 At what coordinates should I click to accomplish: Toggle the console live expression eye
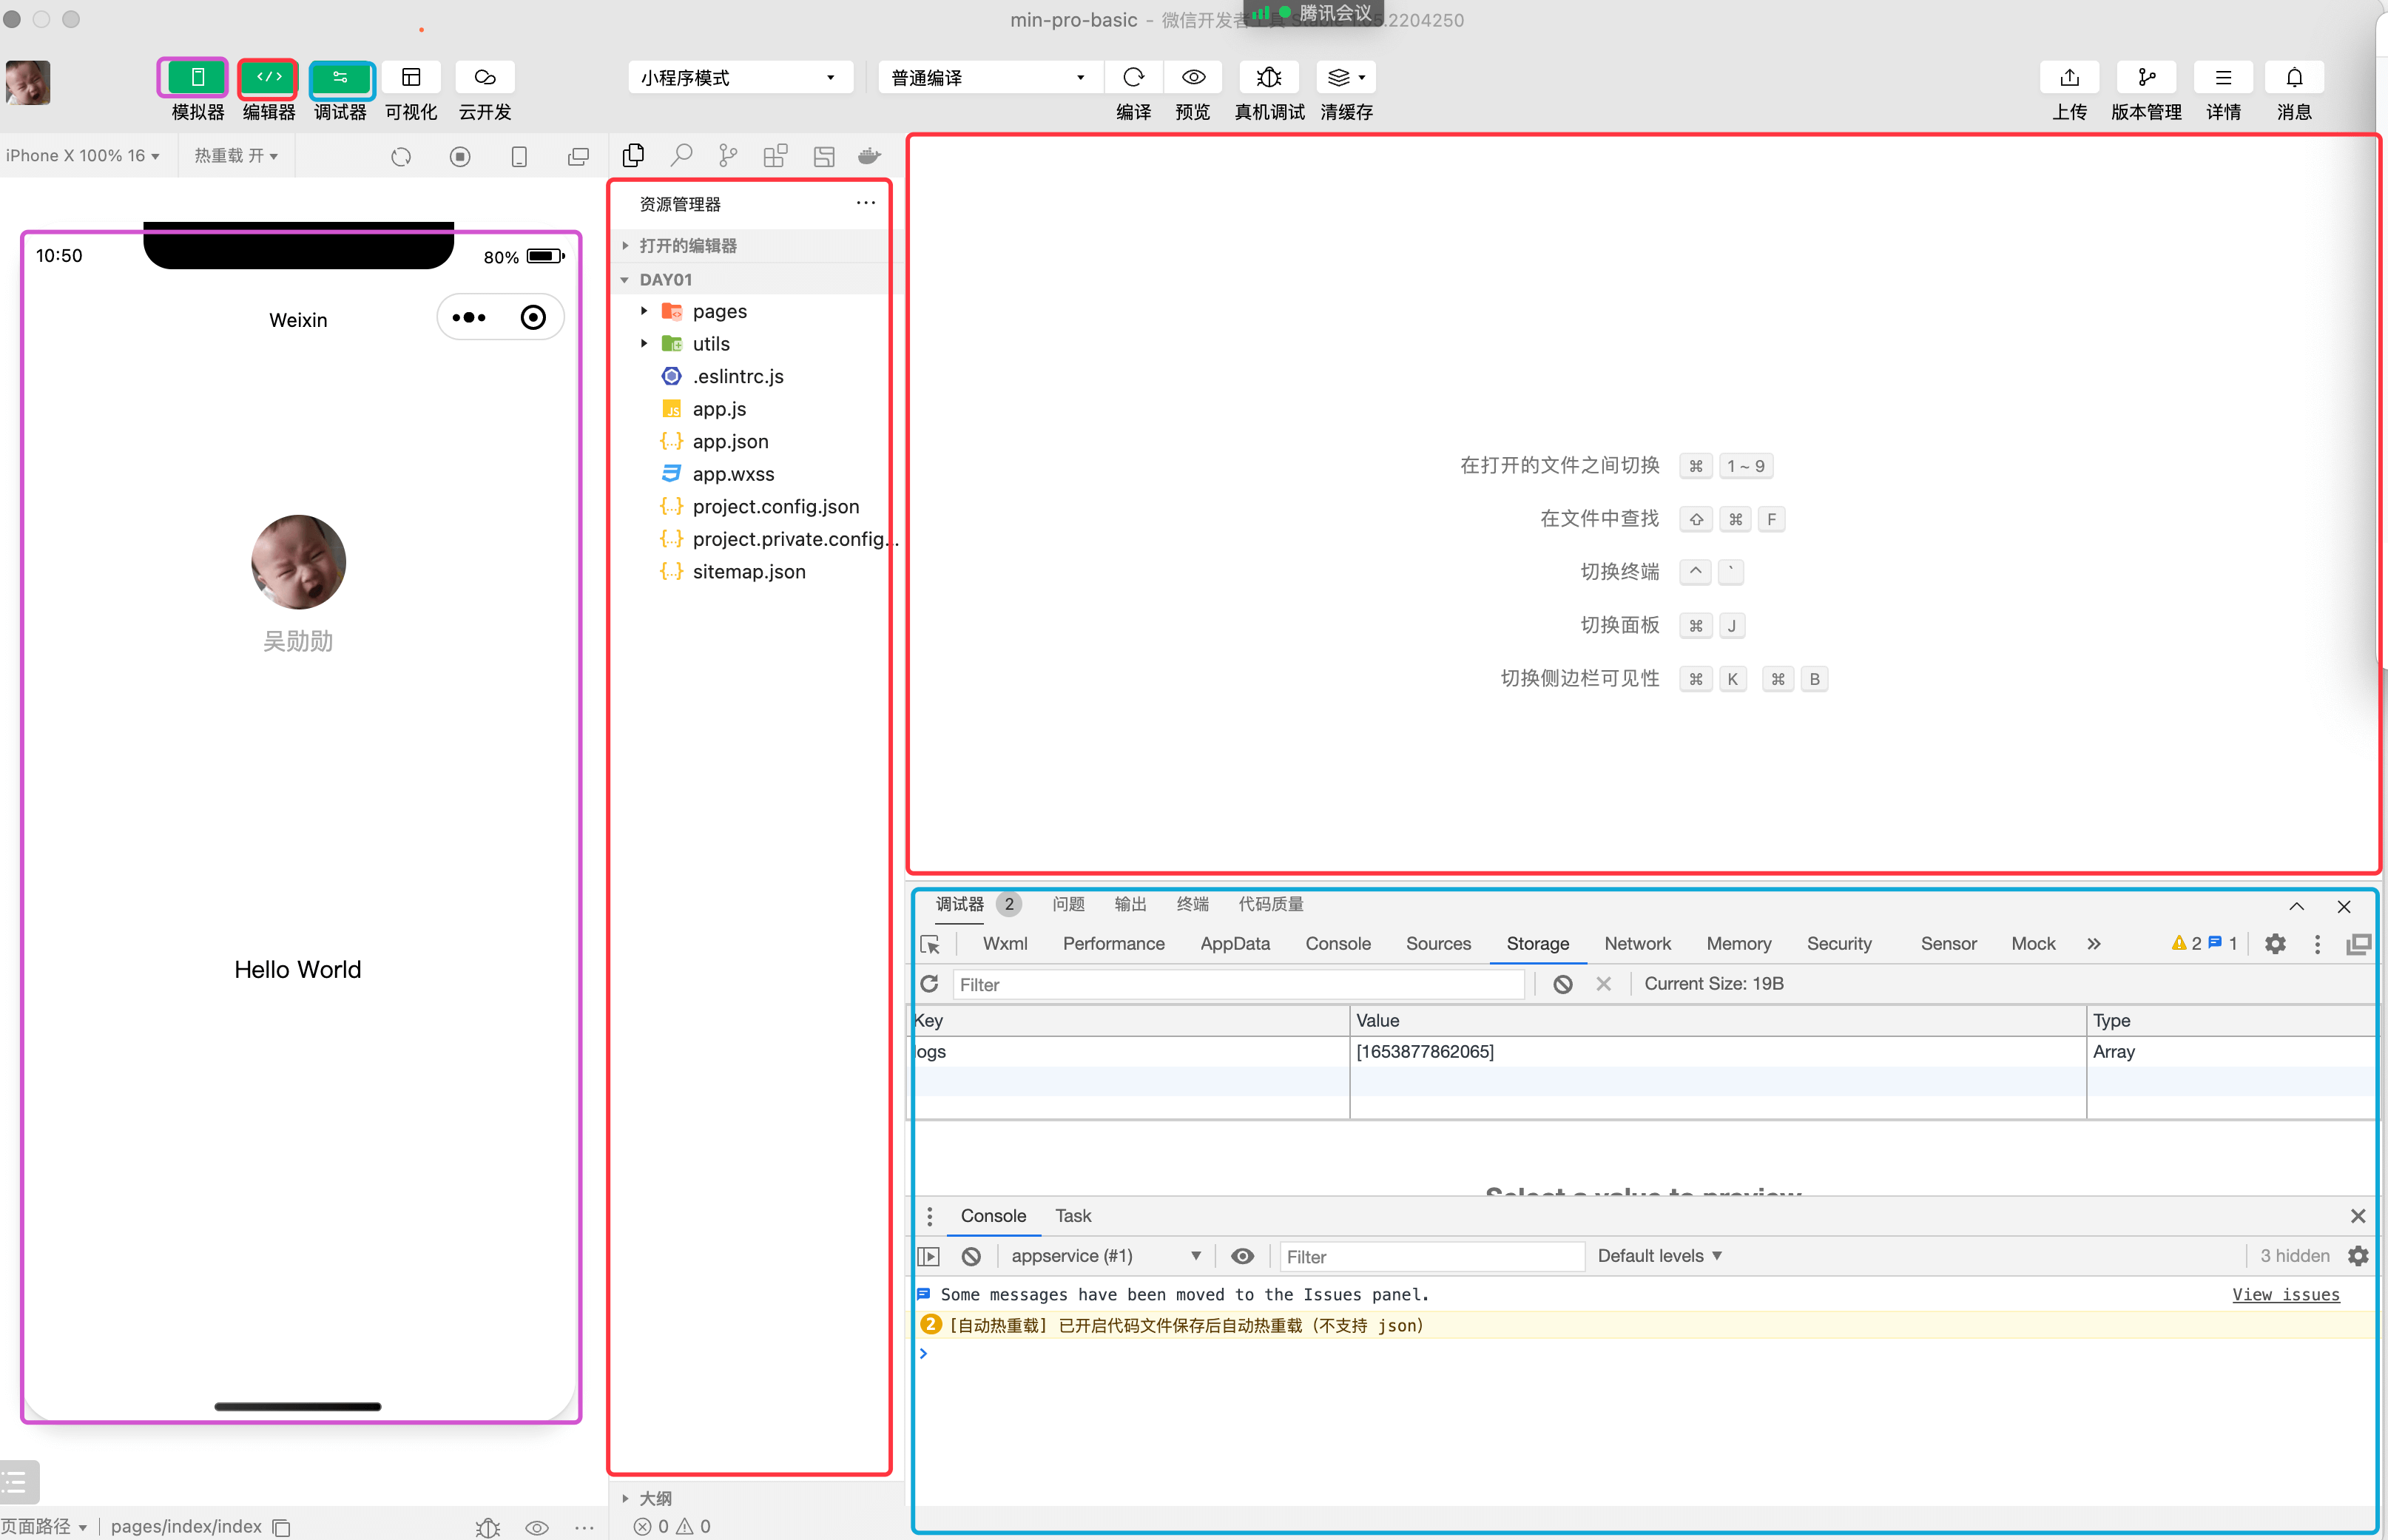[1242, 1257]
